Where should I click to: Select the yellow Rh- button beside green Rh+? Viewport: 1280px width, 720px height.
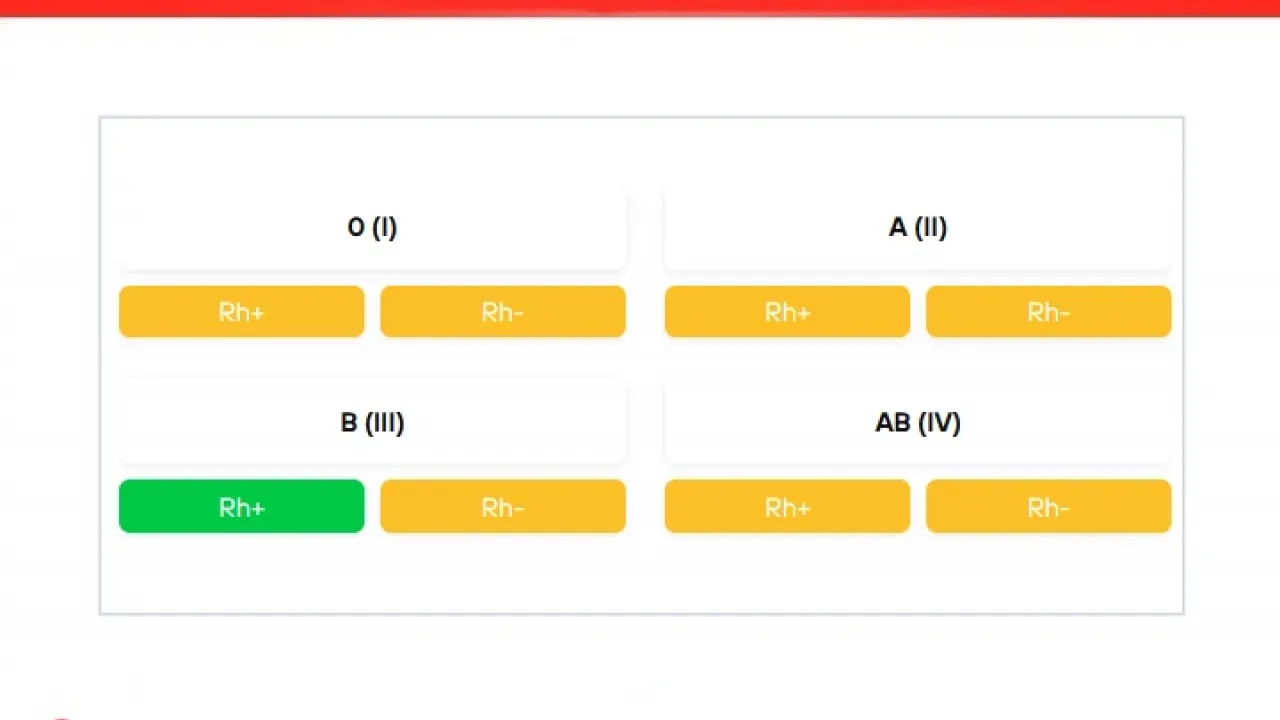(503, 506)
